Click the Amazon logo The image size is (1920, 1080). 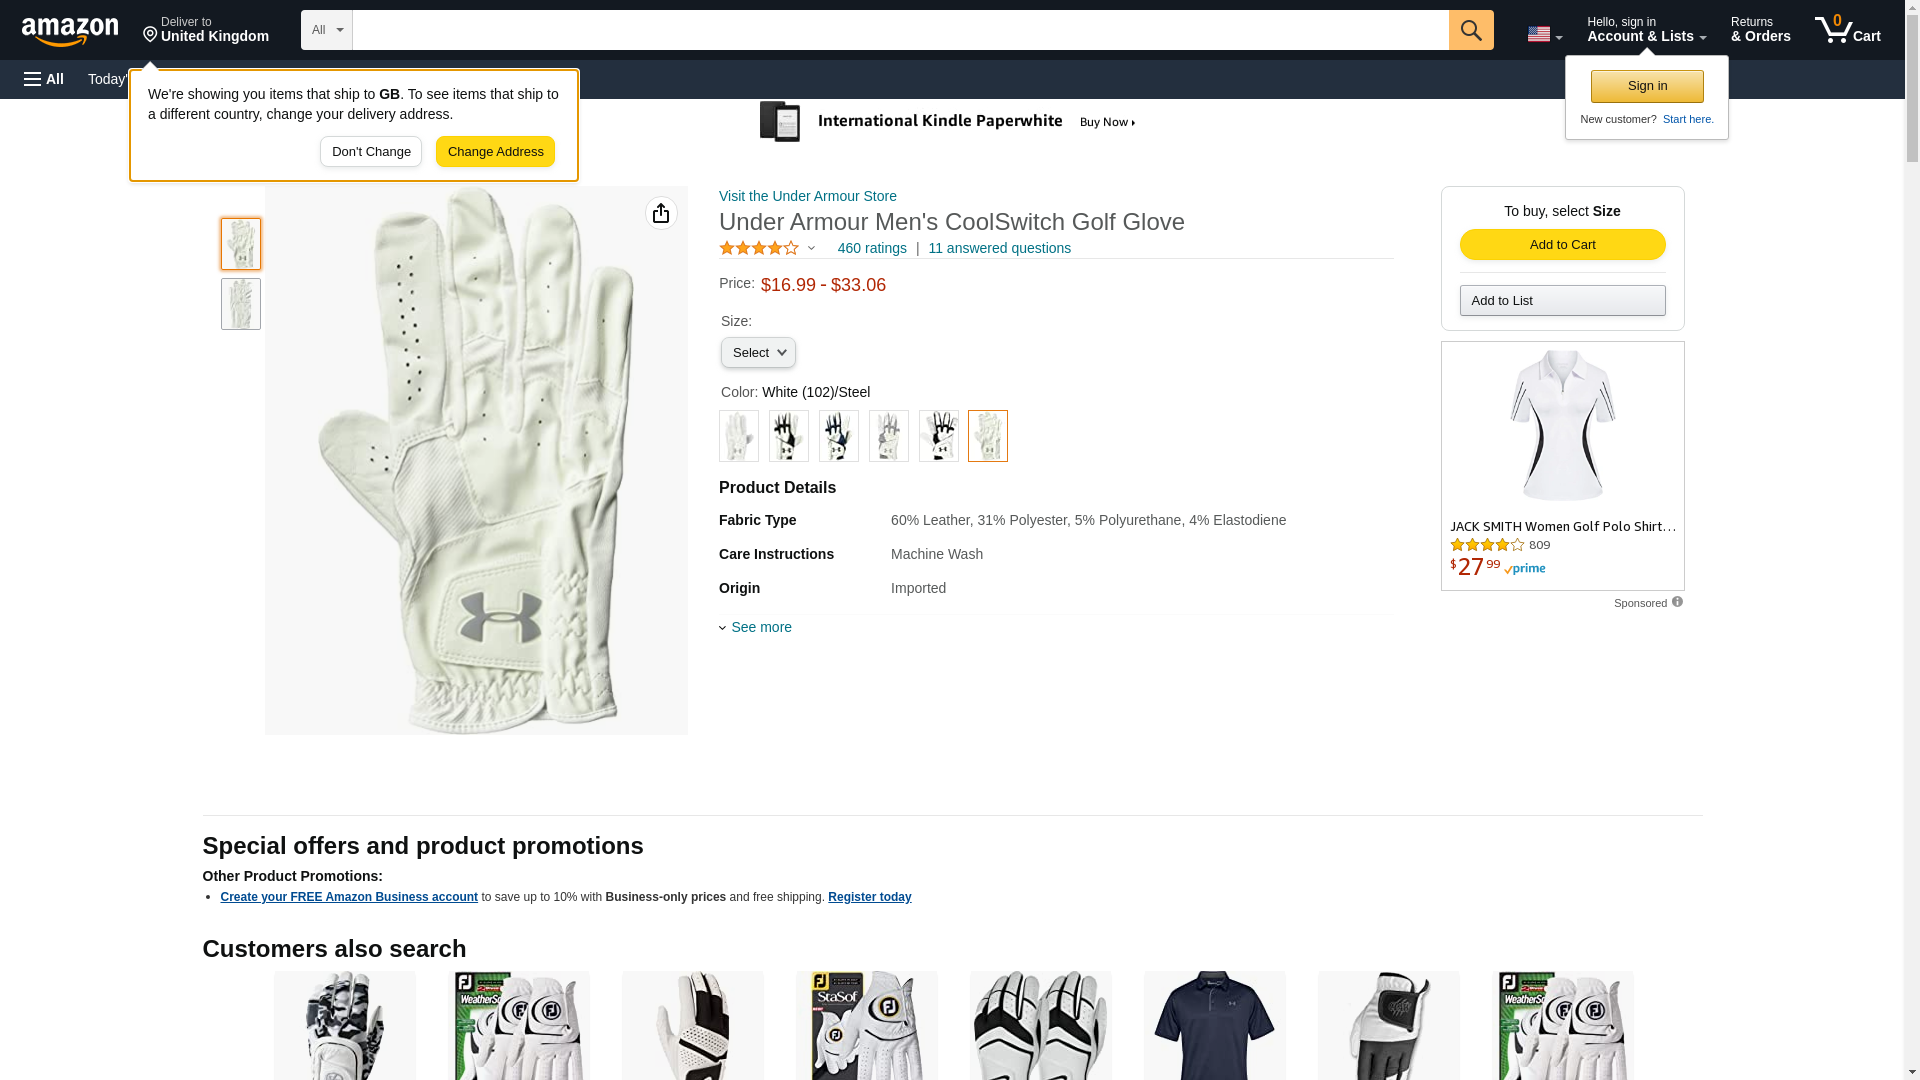pyautogui.click(x=70, y=31)
